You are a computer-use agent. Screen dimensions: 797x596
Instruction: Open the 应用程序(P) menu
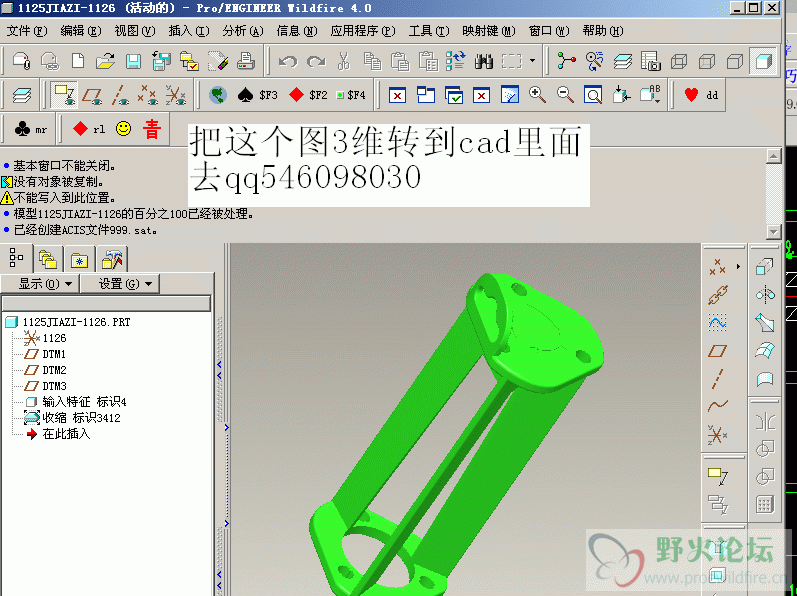point(362,31)
